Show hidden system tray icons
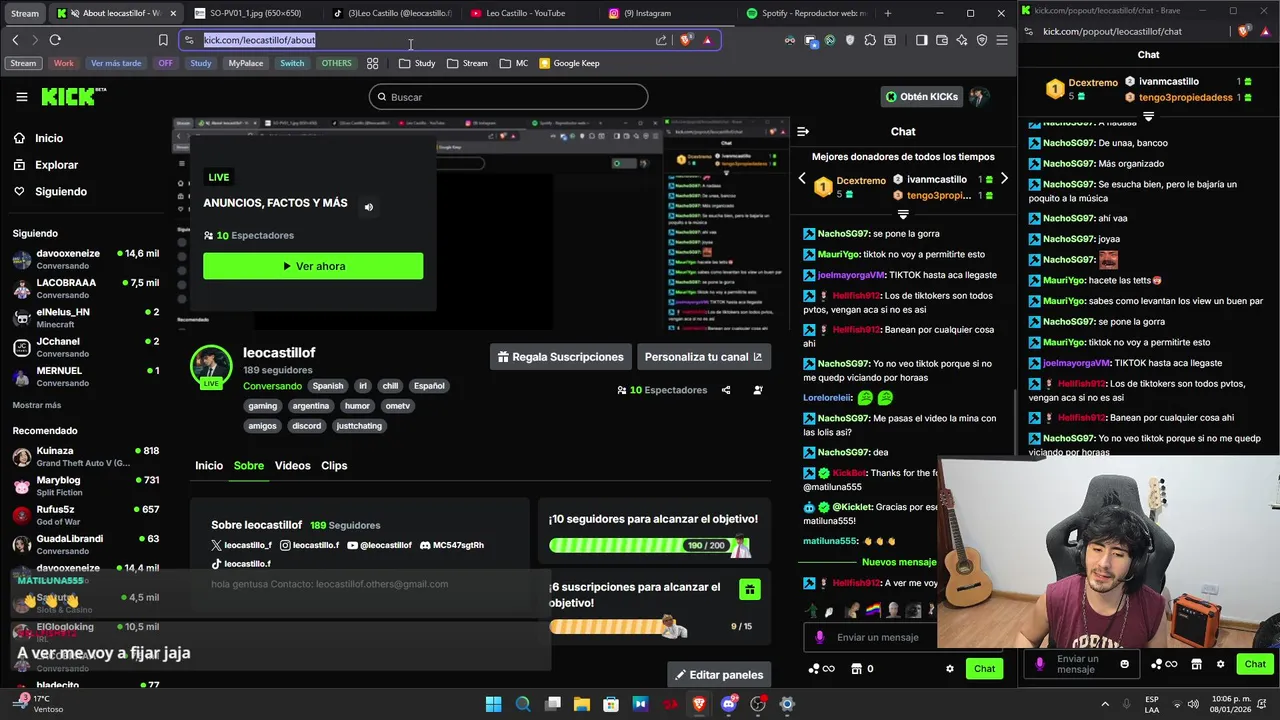The width and height of the screenshot is (1280, 720). pos(1105,704)
